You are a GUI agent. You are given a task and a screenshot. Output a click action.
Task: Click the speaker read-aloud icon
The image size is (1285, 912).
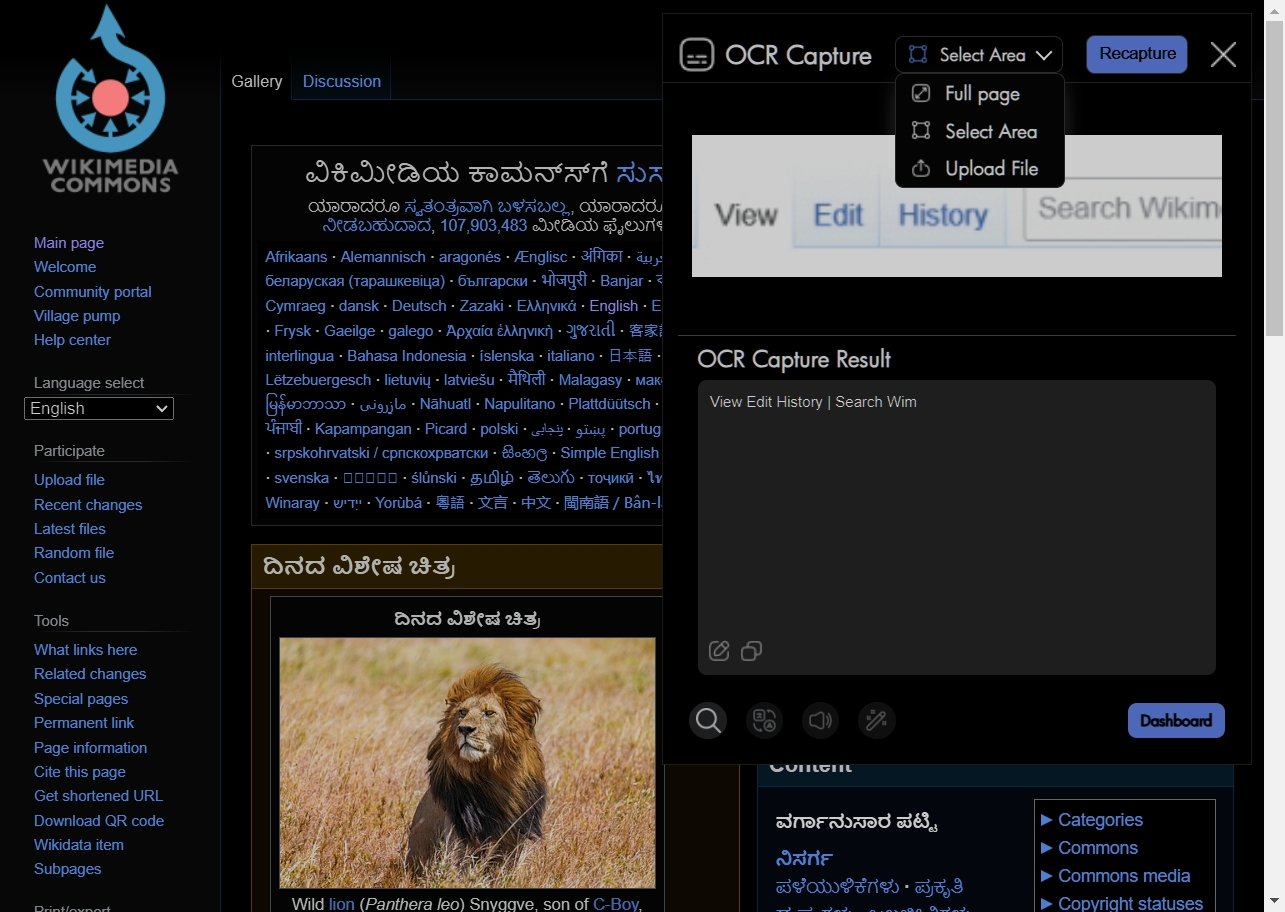[x=820, y=720]
